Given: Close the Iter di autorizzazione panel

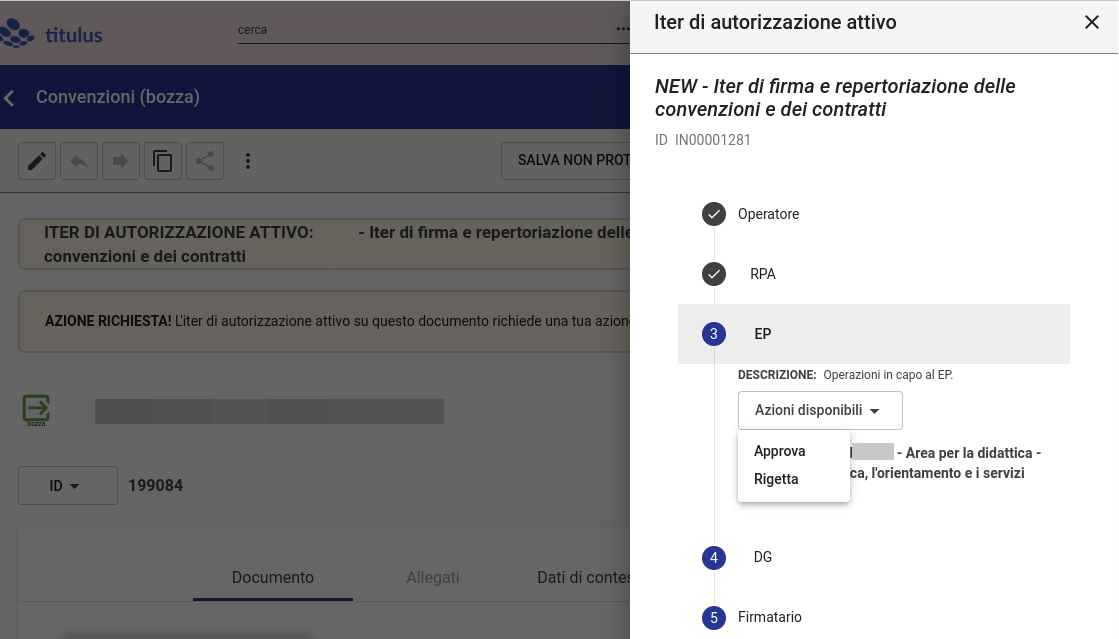Looking at the screenshot, I should click(1091, 22).
